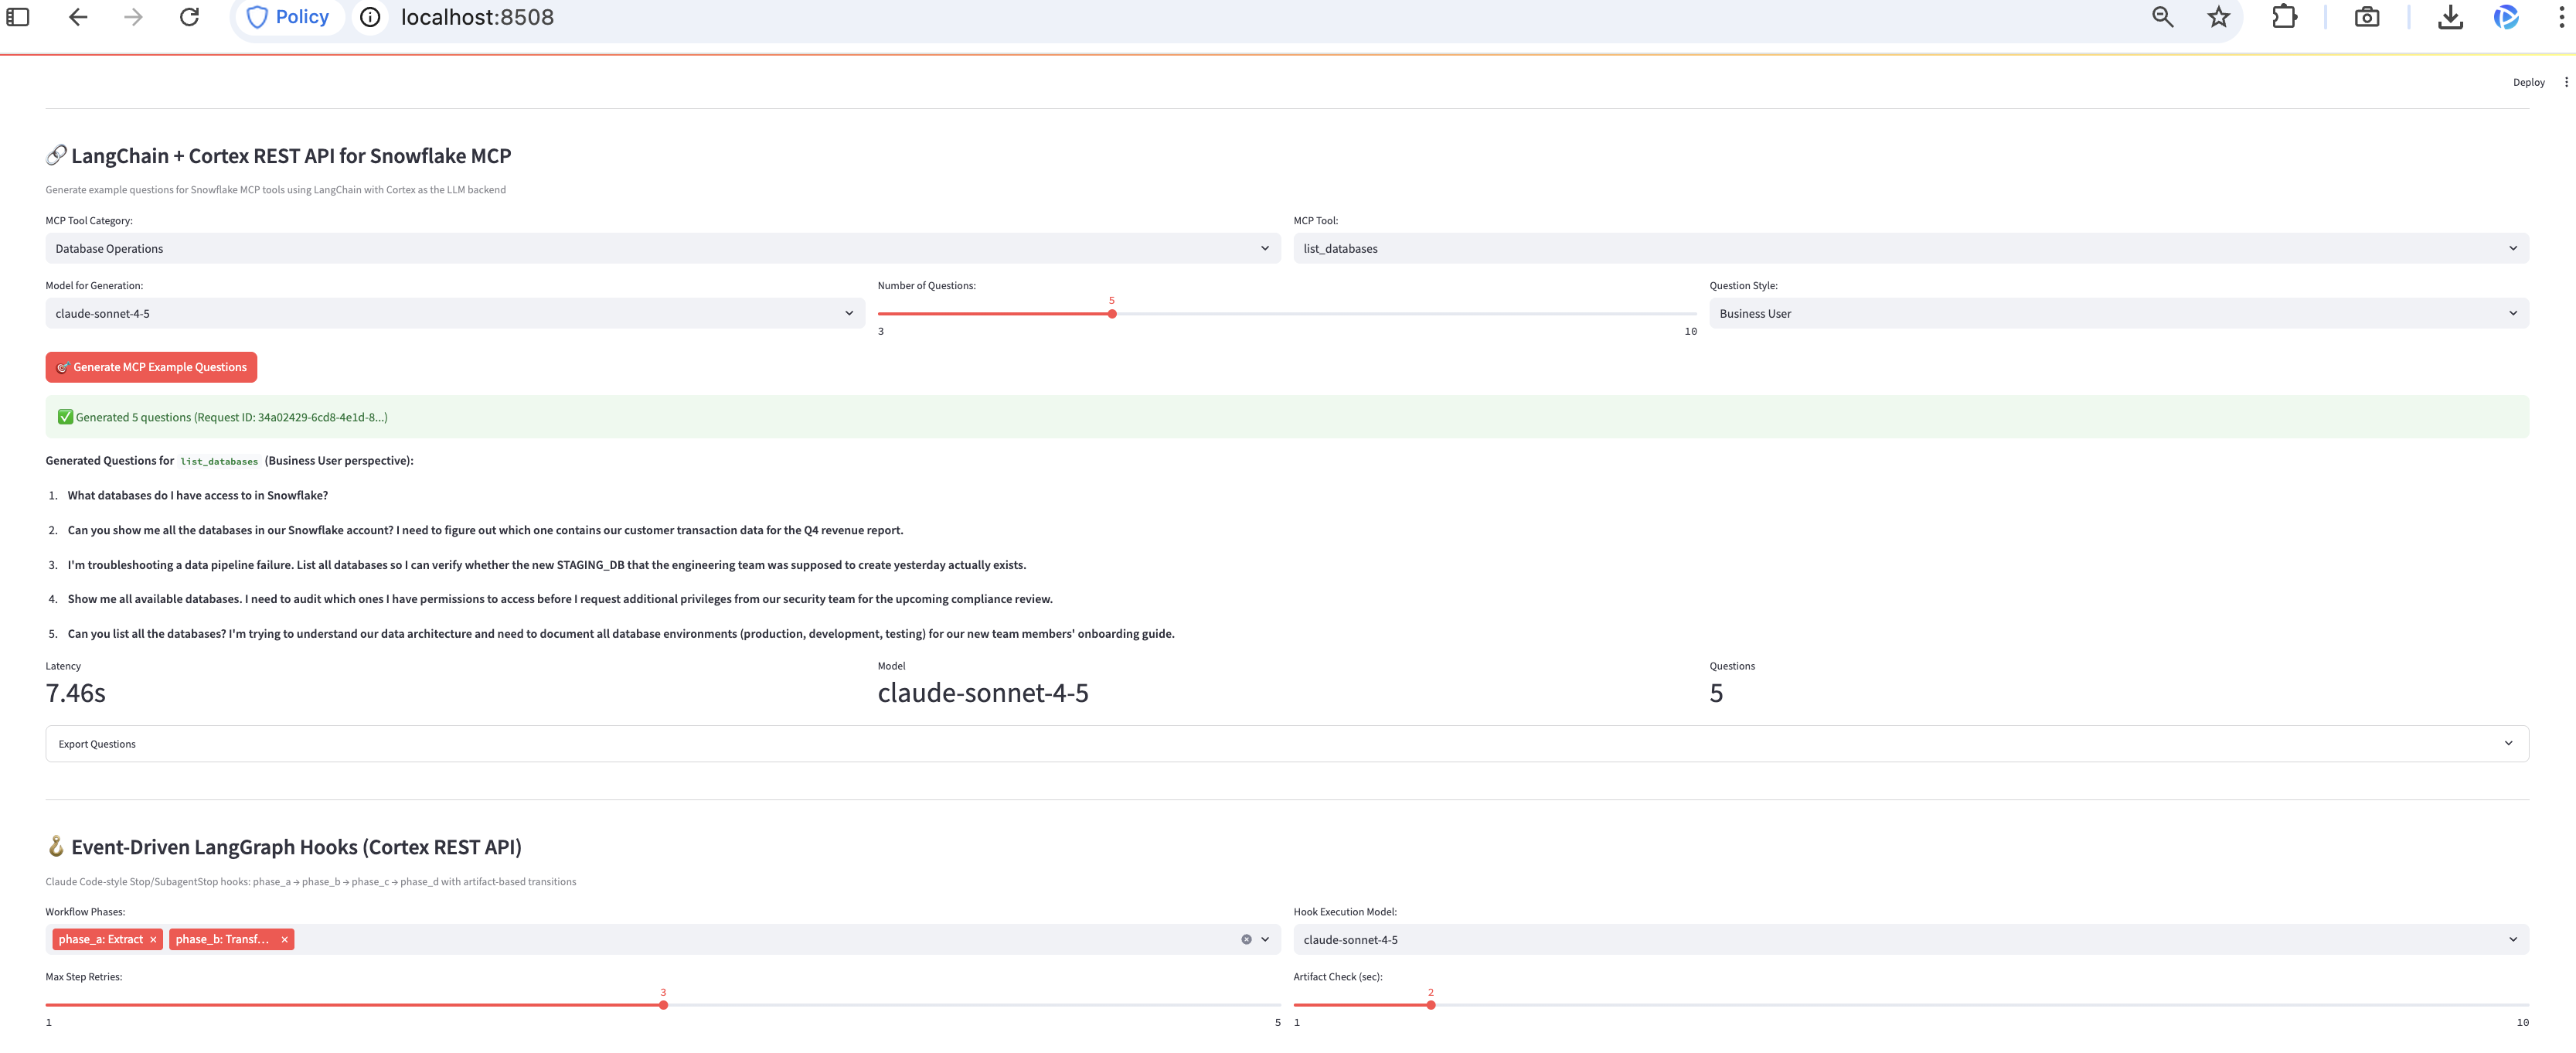Click Generate MCP Example Questions button
The width and height of the screenshot is (2576, 1053).
151,367
